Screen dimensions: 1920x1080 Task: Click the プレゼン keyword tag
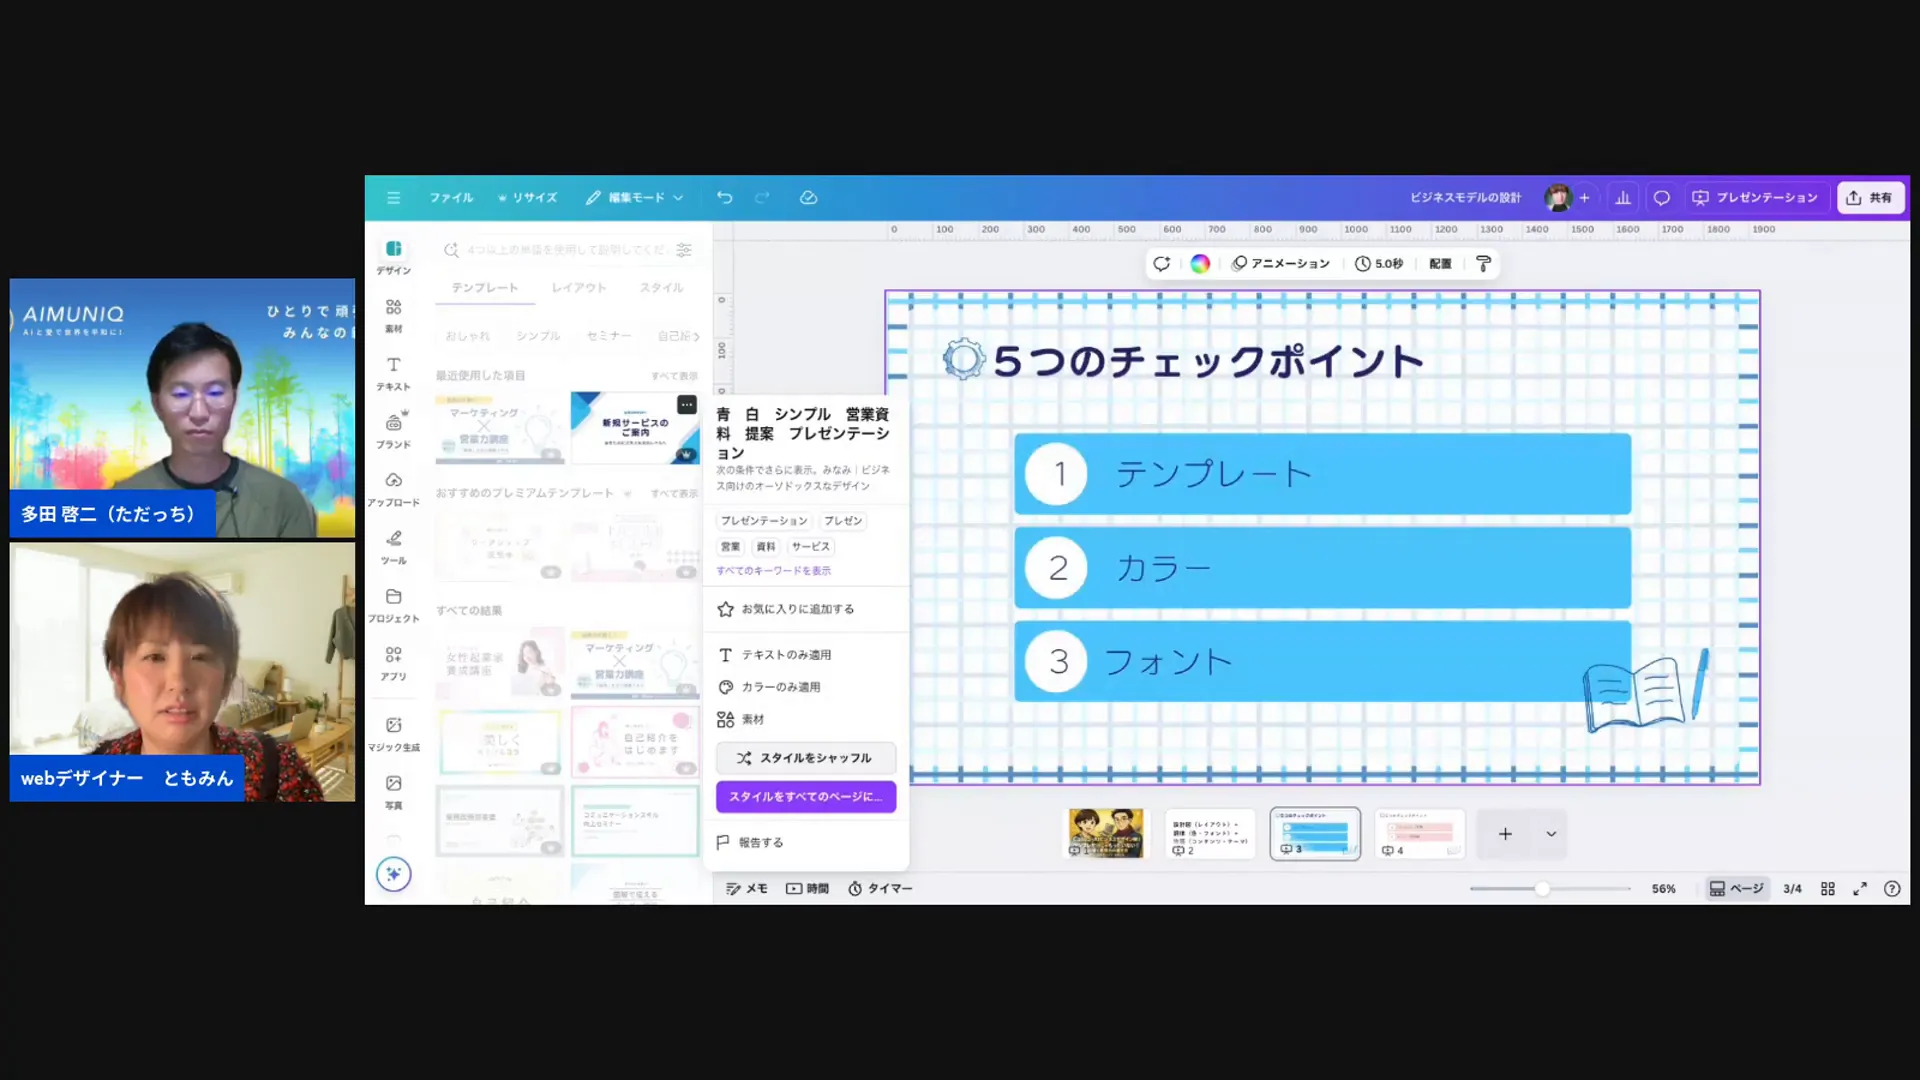pos(843,521)
